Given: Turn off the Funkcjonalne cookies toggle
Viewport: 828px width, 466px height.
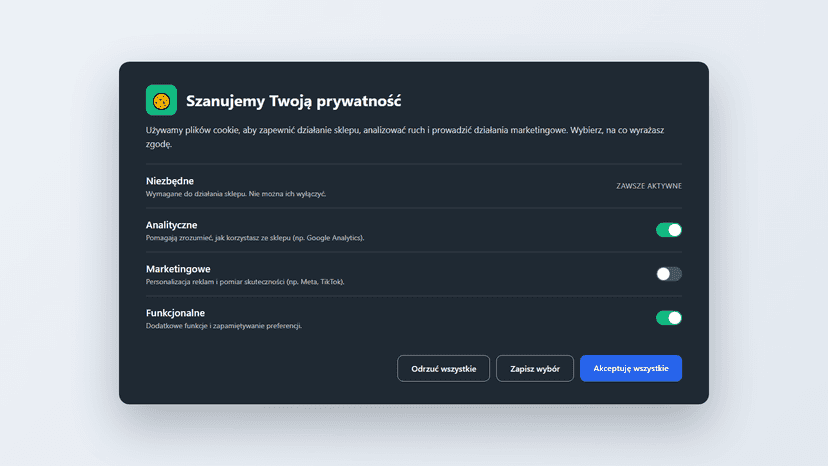Looking at the screenshot, I should pyautogui.click(x=669, y=318).
